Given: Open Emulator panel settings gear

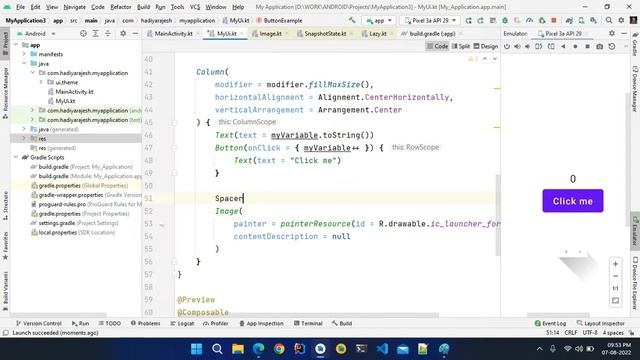Looking at the screenshot, I should click(612, 33).
